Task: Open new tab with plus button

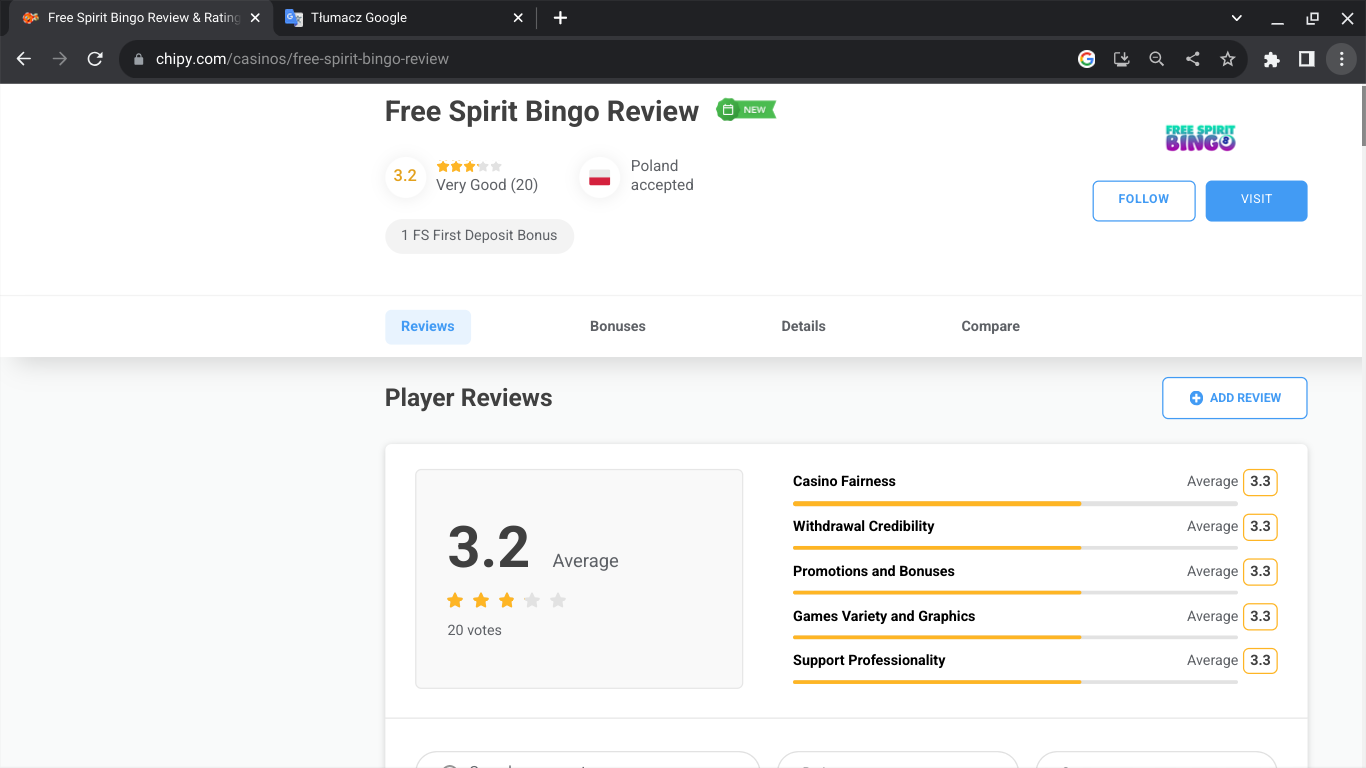Action: click(x=560, y=18)
